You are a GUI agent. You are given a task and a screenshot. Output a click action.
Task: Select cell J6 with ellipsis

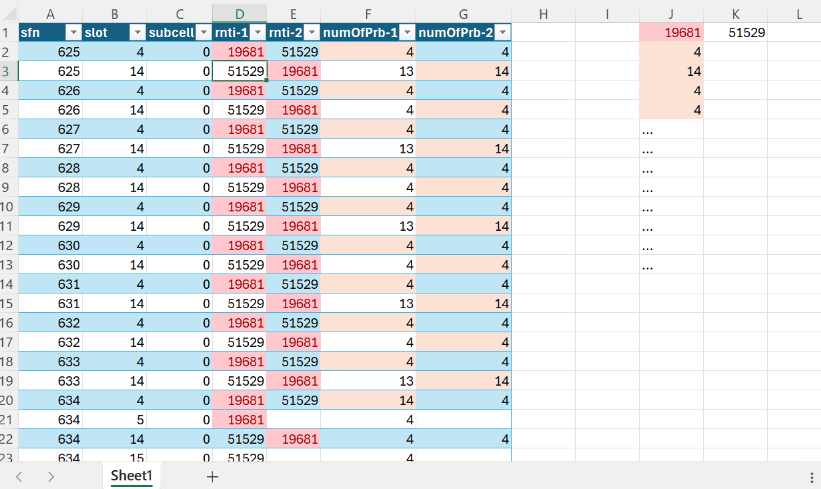(x=671, y=129)
